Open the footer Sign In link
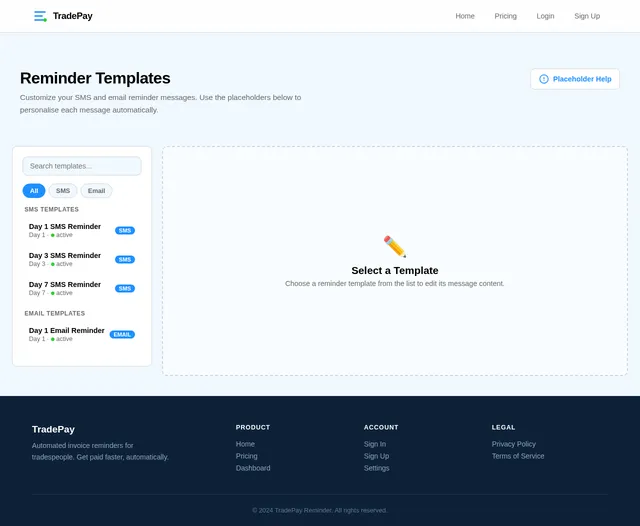This screenshot has width=640, height=526. point(375,444)
